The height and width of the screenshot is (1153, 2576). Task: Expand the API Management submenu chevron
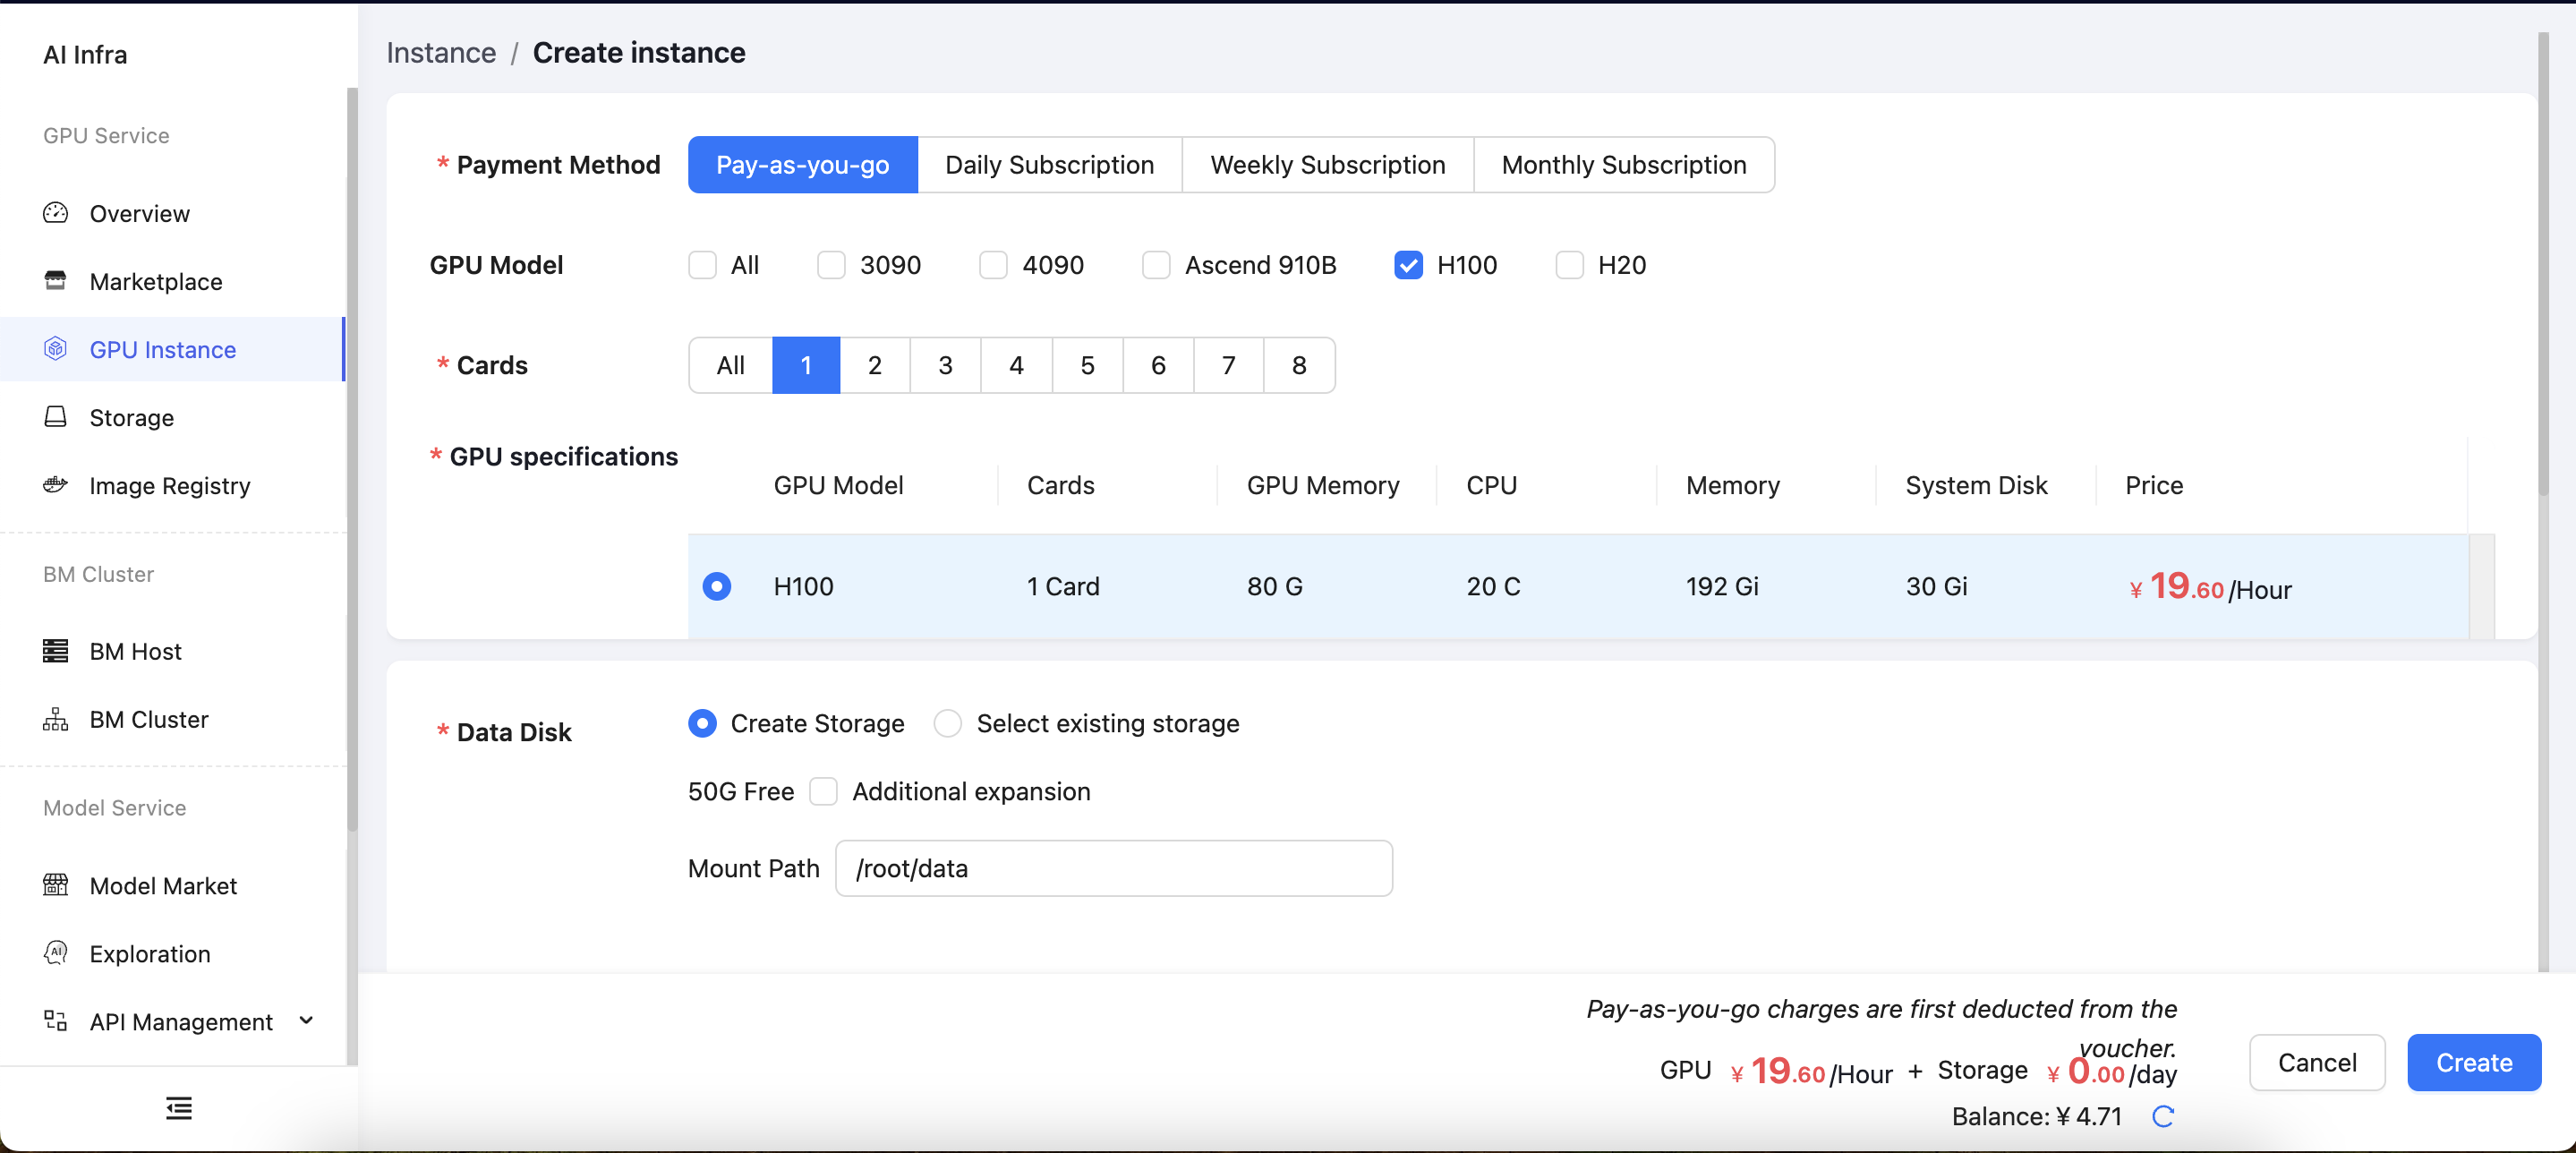(307, 1021)
